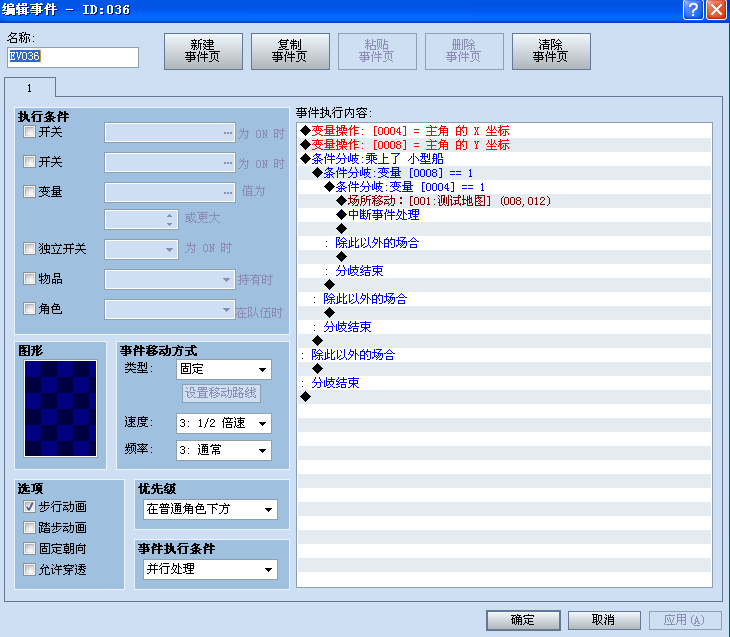Image resolution: width=730 pixels, height=637 pixels.
Task: Select the empty command line below 中断事件处理
Action: 504,229
